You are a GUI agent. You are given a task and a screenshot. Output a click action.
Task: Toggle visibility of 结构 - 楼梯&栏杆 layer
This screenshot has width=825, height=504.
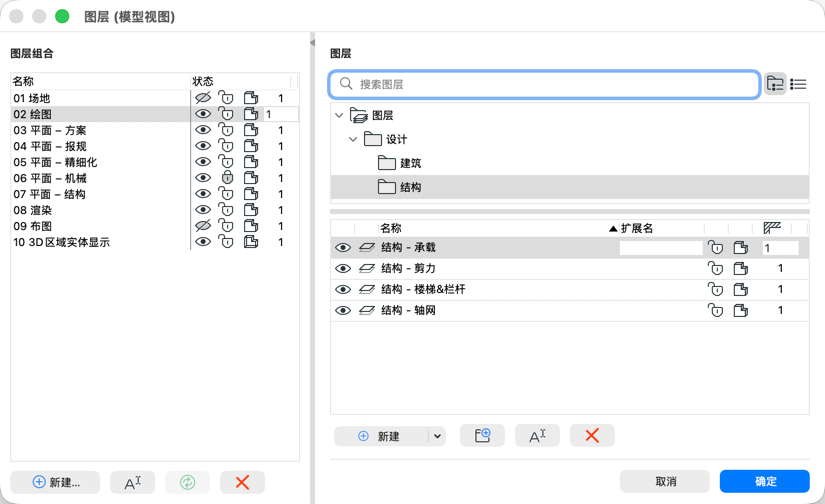pyautogui.click(x=343, y=289)
